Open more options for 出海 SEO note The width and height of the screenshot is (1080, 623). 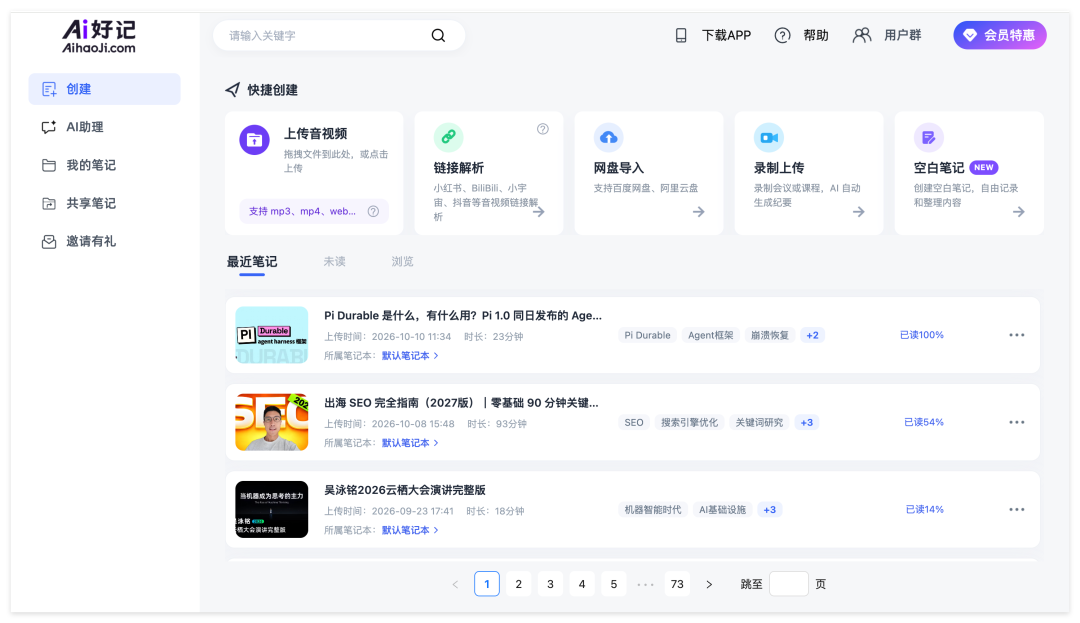pyautogui.click(x=1017, y=422)
